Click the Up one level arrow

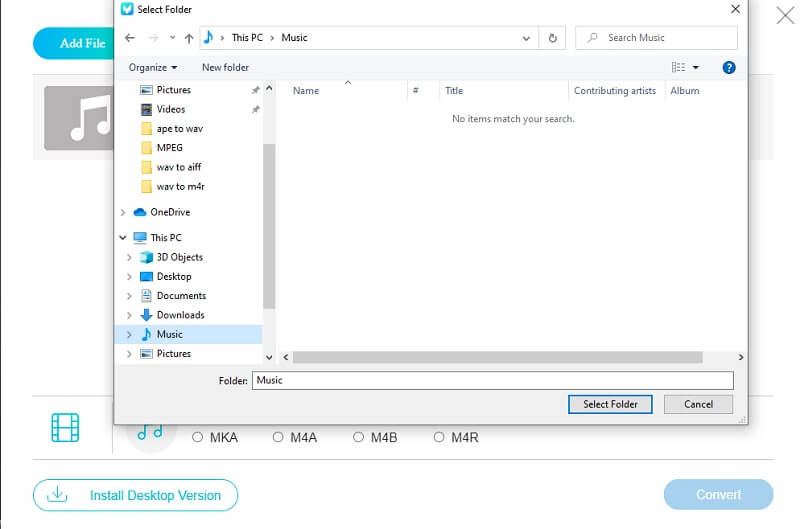click(189, 38)
